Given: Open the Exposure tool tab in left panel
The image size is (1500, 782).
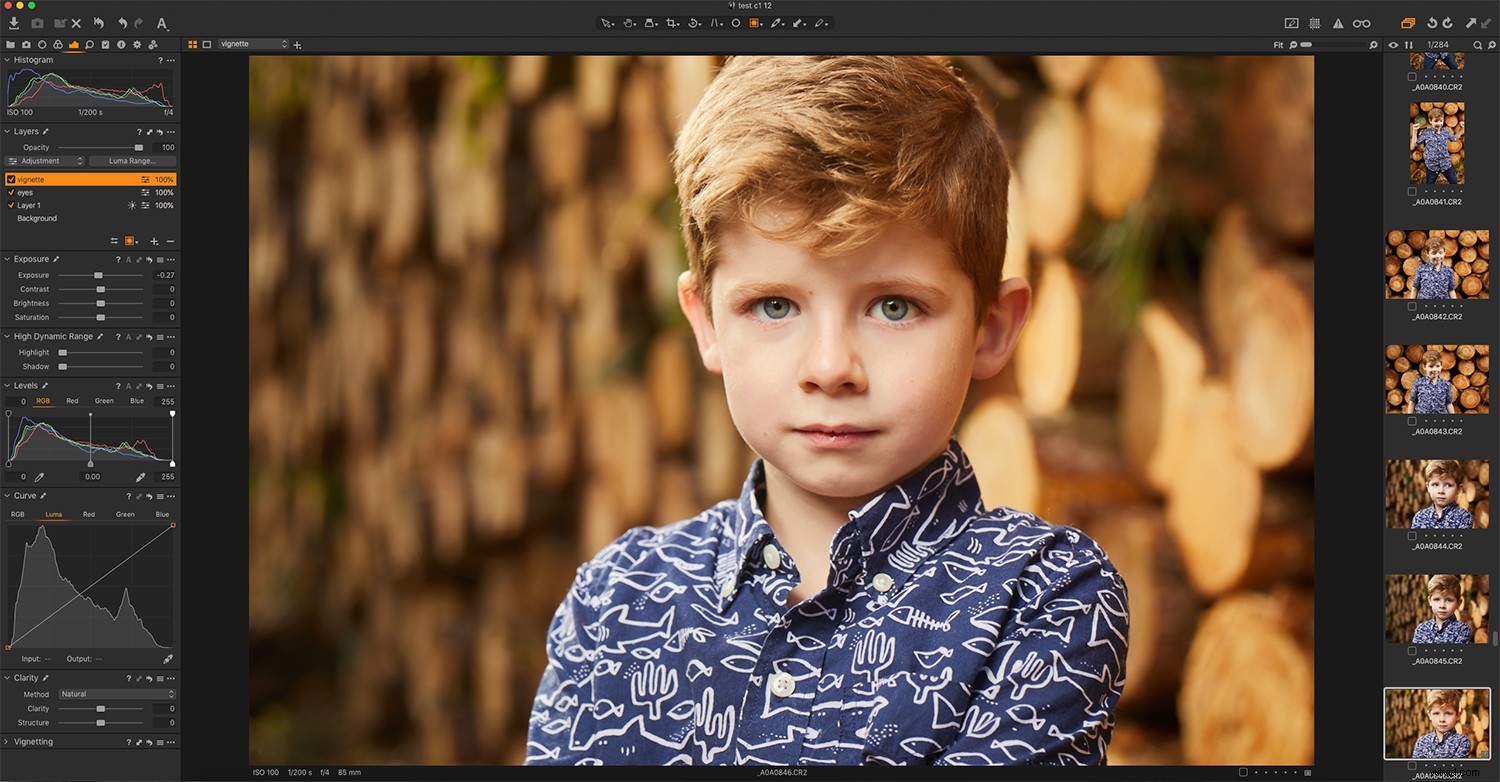Looking at the screenshot, I should point(73,45).
